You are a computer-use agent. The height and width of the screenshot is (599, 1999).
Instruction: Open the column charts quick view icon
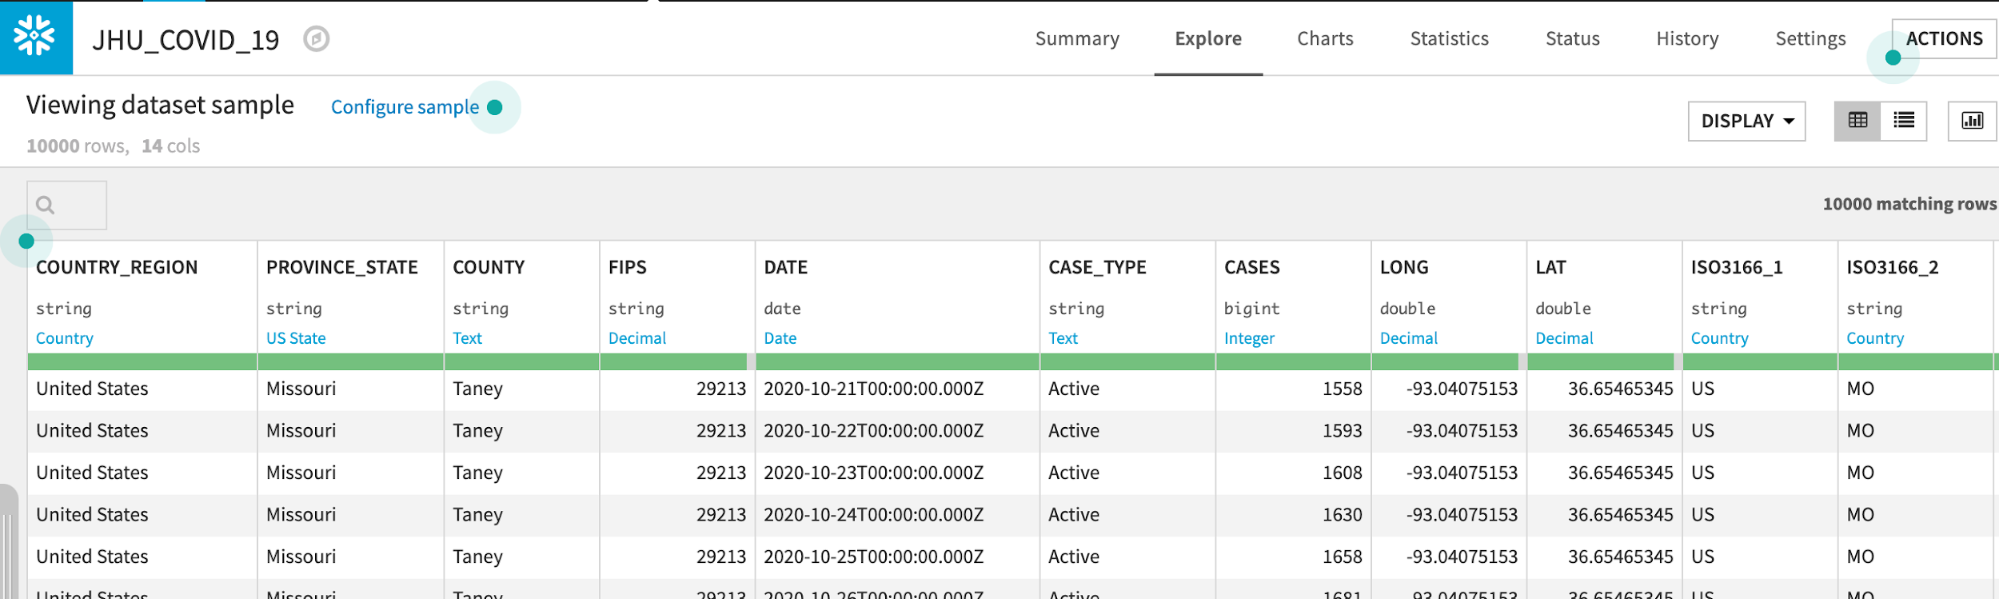(1971, 121)
